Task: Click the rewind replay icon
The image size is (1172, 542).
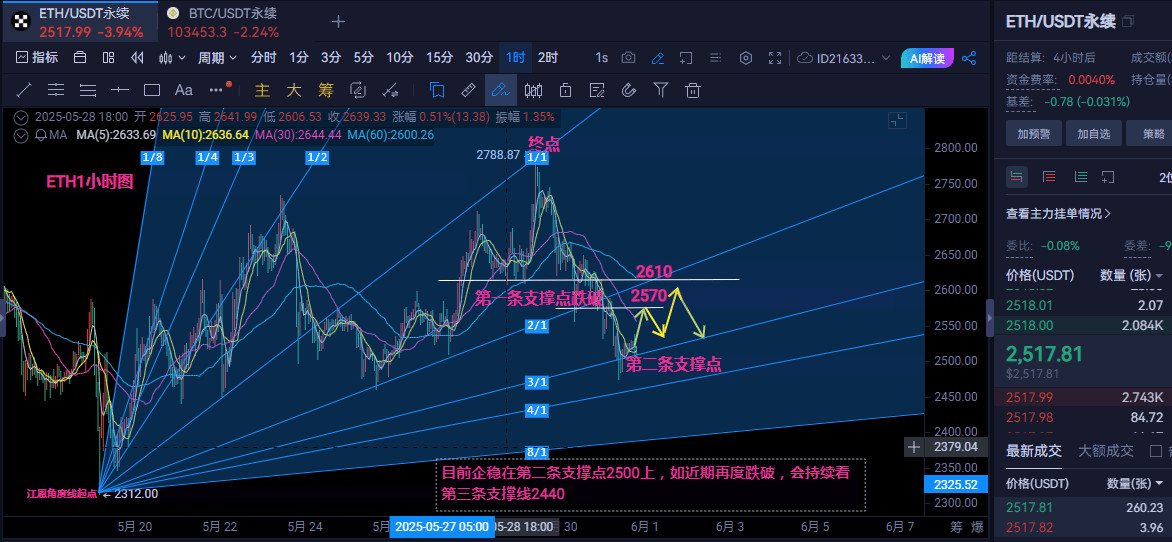Action: [137, 58]
